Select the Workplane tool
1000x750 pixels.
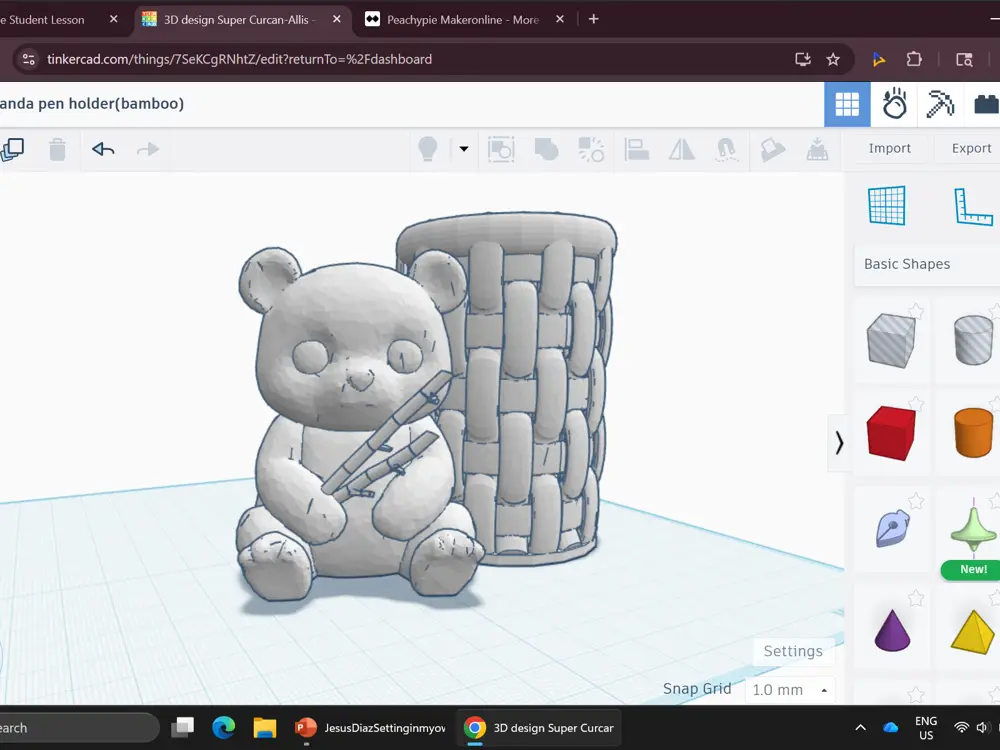pos(886,205)
